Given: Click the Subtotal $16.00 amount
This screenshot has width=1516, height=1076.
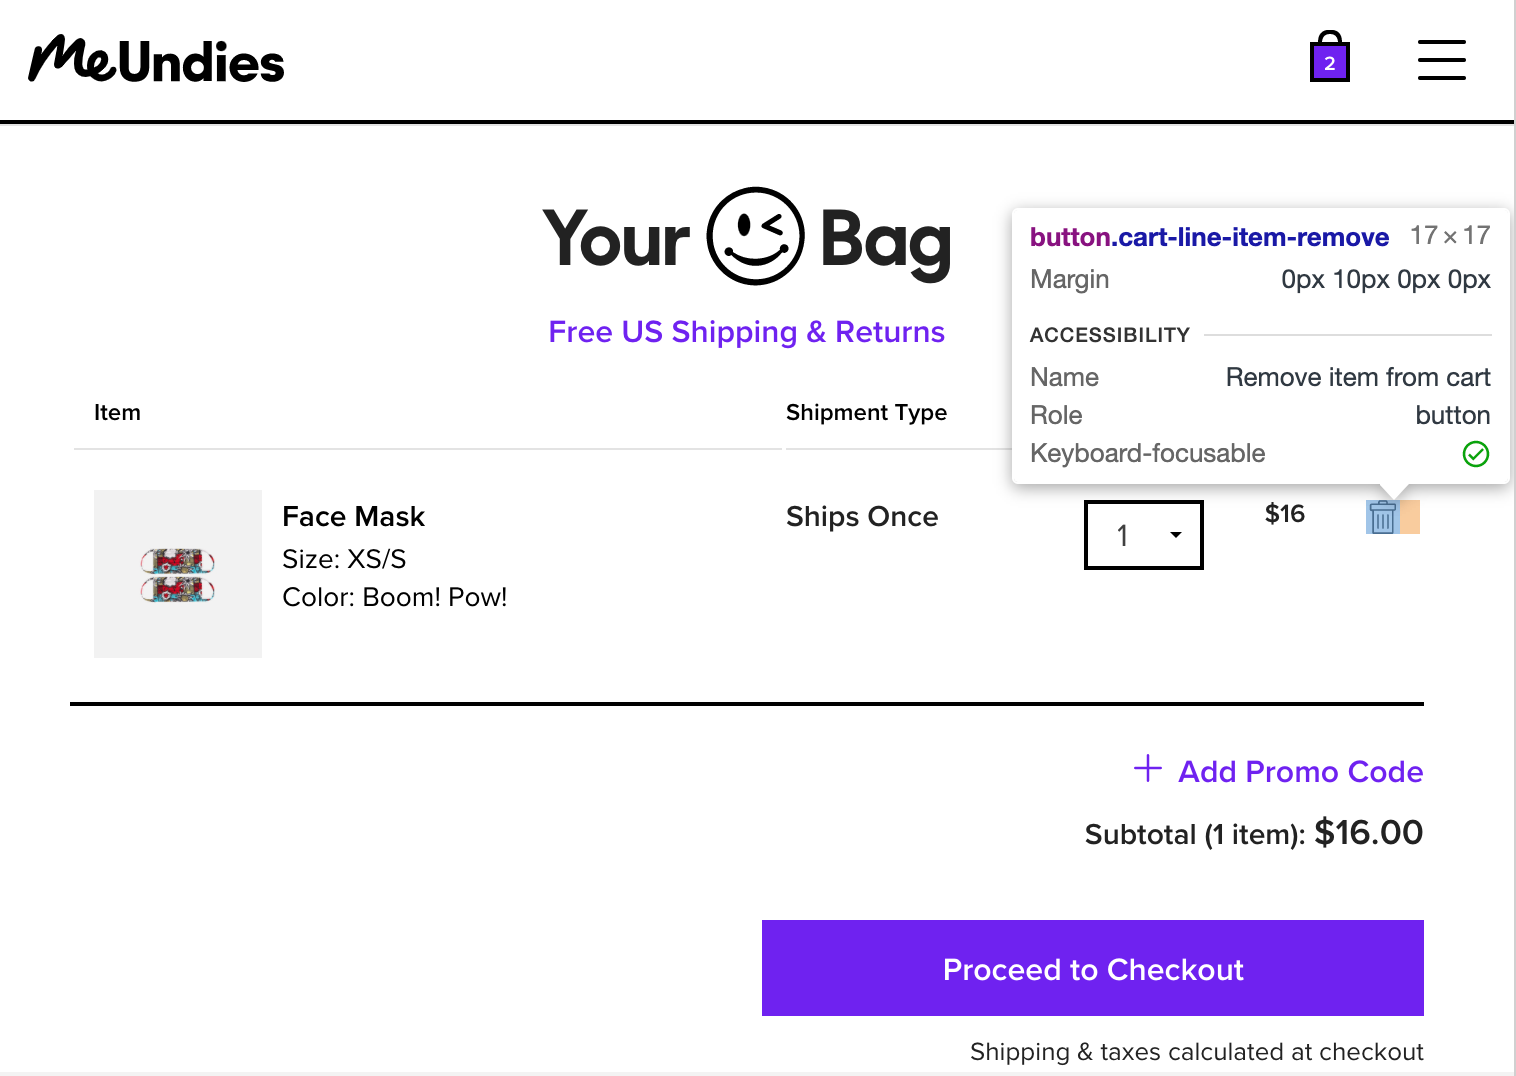Looking at the screenshot, I should (1368, 832).
